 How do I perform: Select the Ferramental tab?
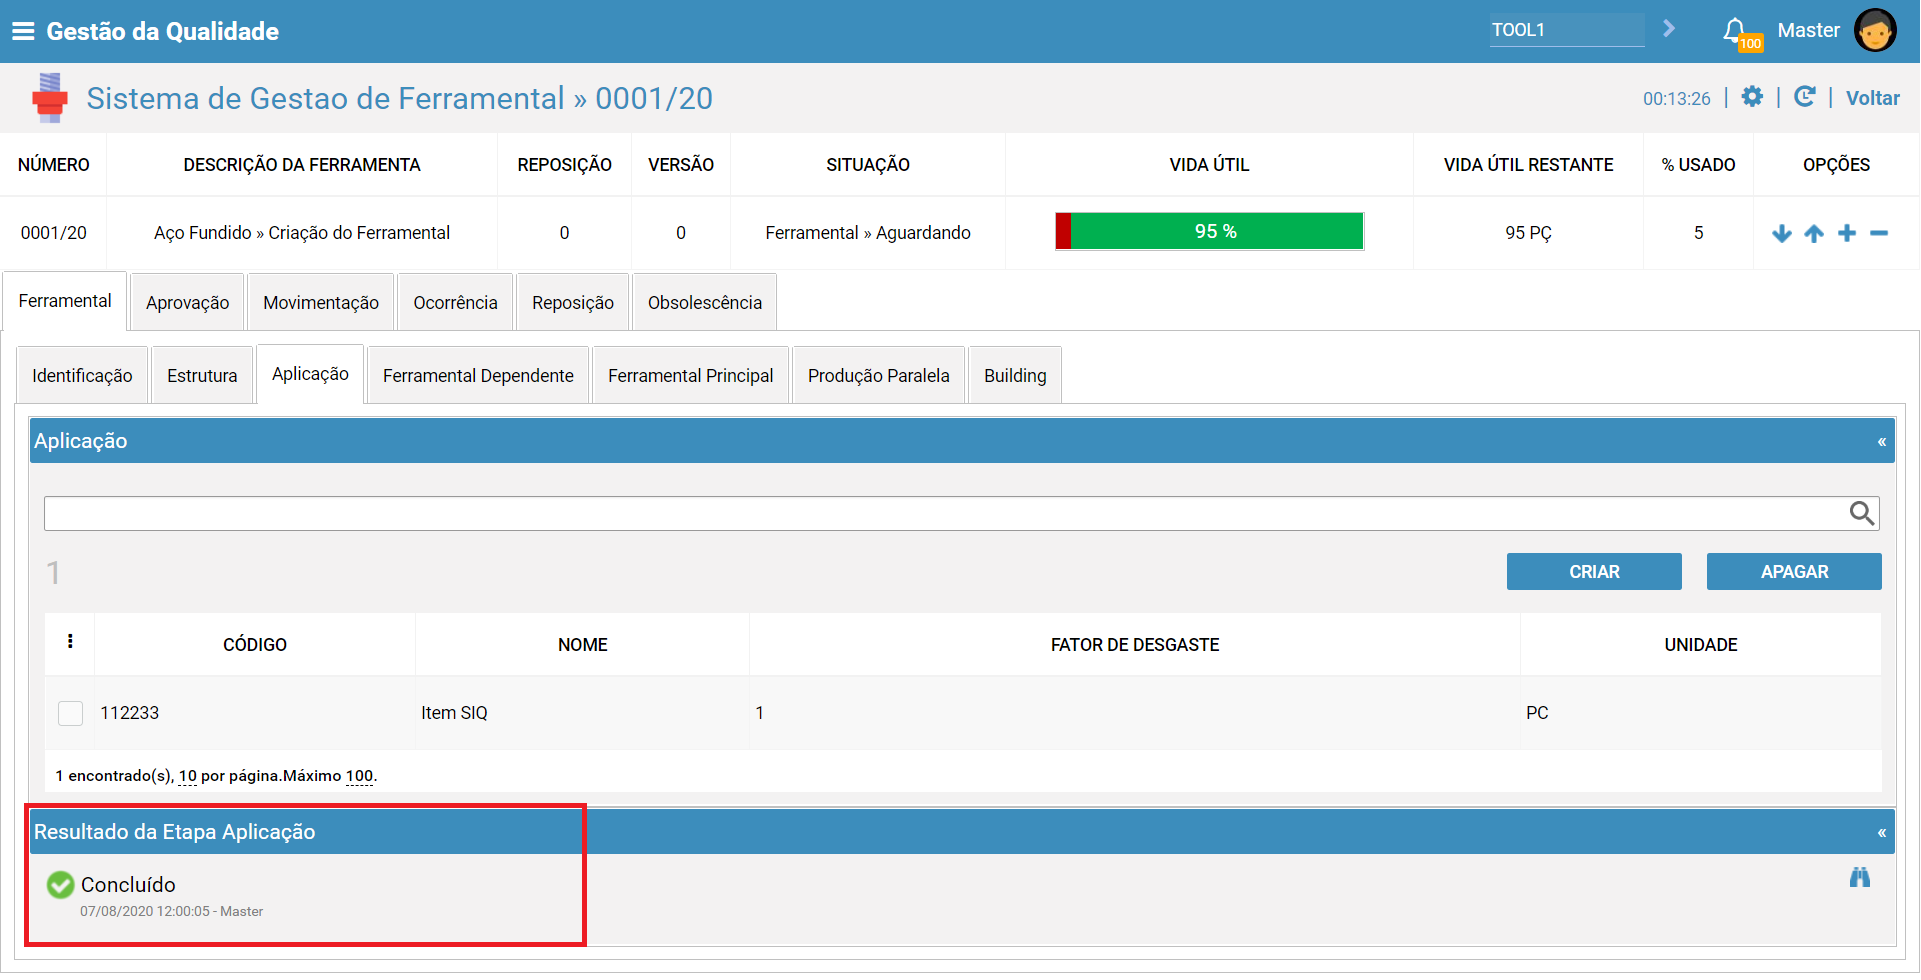(x=65, y=301)
